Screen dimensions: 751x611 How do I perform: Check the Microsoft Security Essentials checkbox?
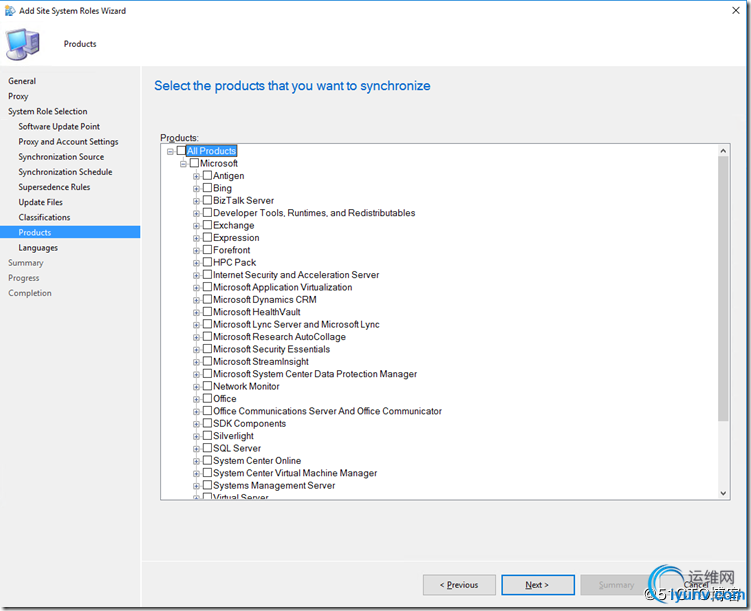(x=207, y=349)
